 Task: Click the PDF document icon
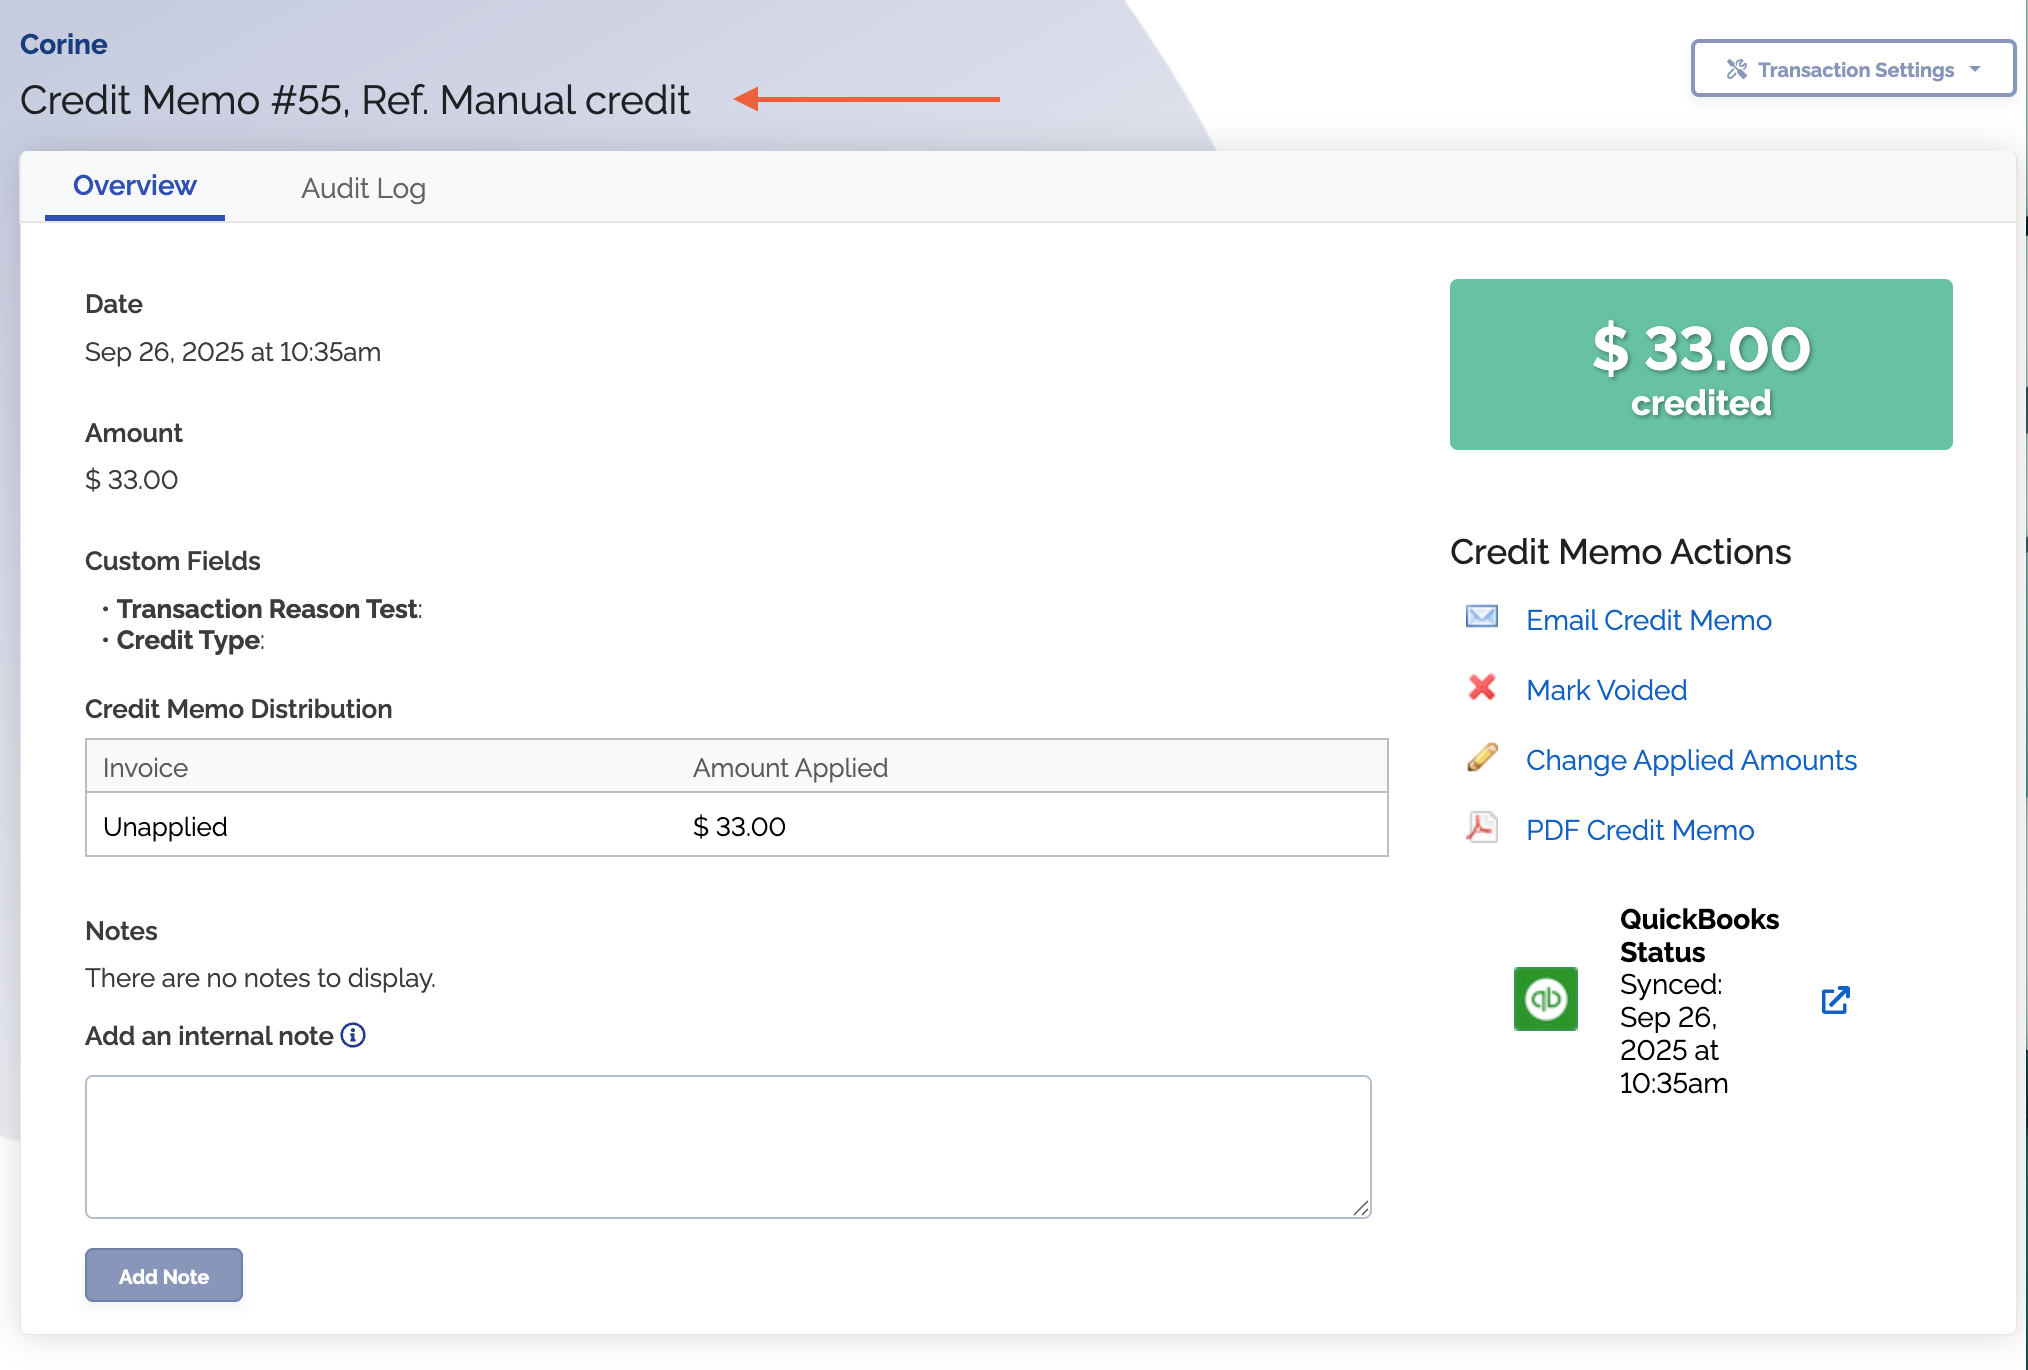pyautogui.click(x=1481, y=827)
